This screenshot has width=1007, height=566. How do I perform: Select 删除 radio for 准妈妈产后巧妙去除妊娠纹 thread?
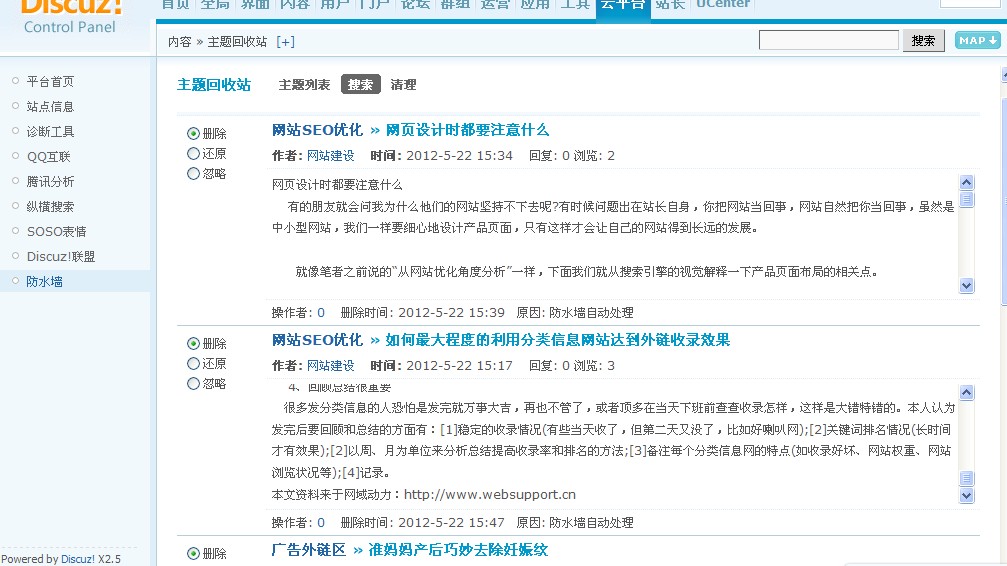tap(193, 554)
